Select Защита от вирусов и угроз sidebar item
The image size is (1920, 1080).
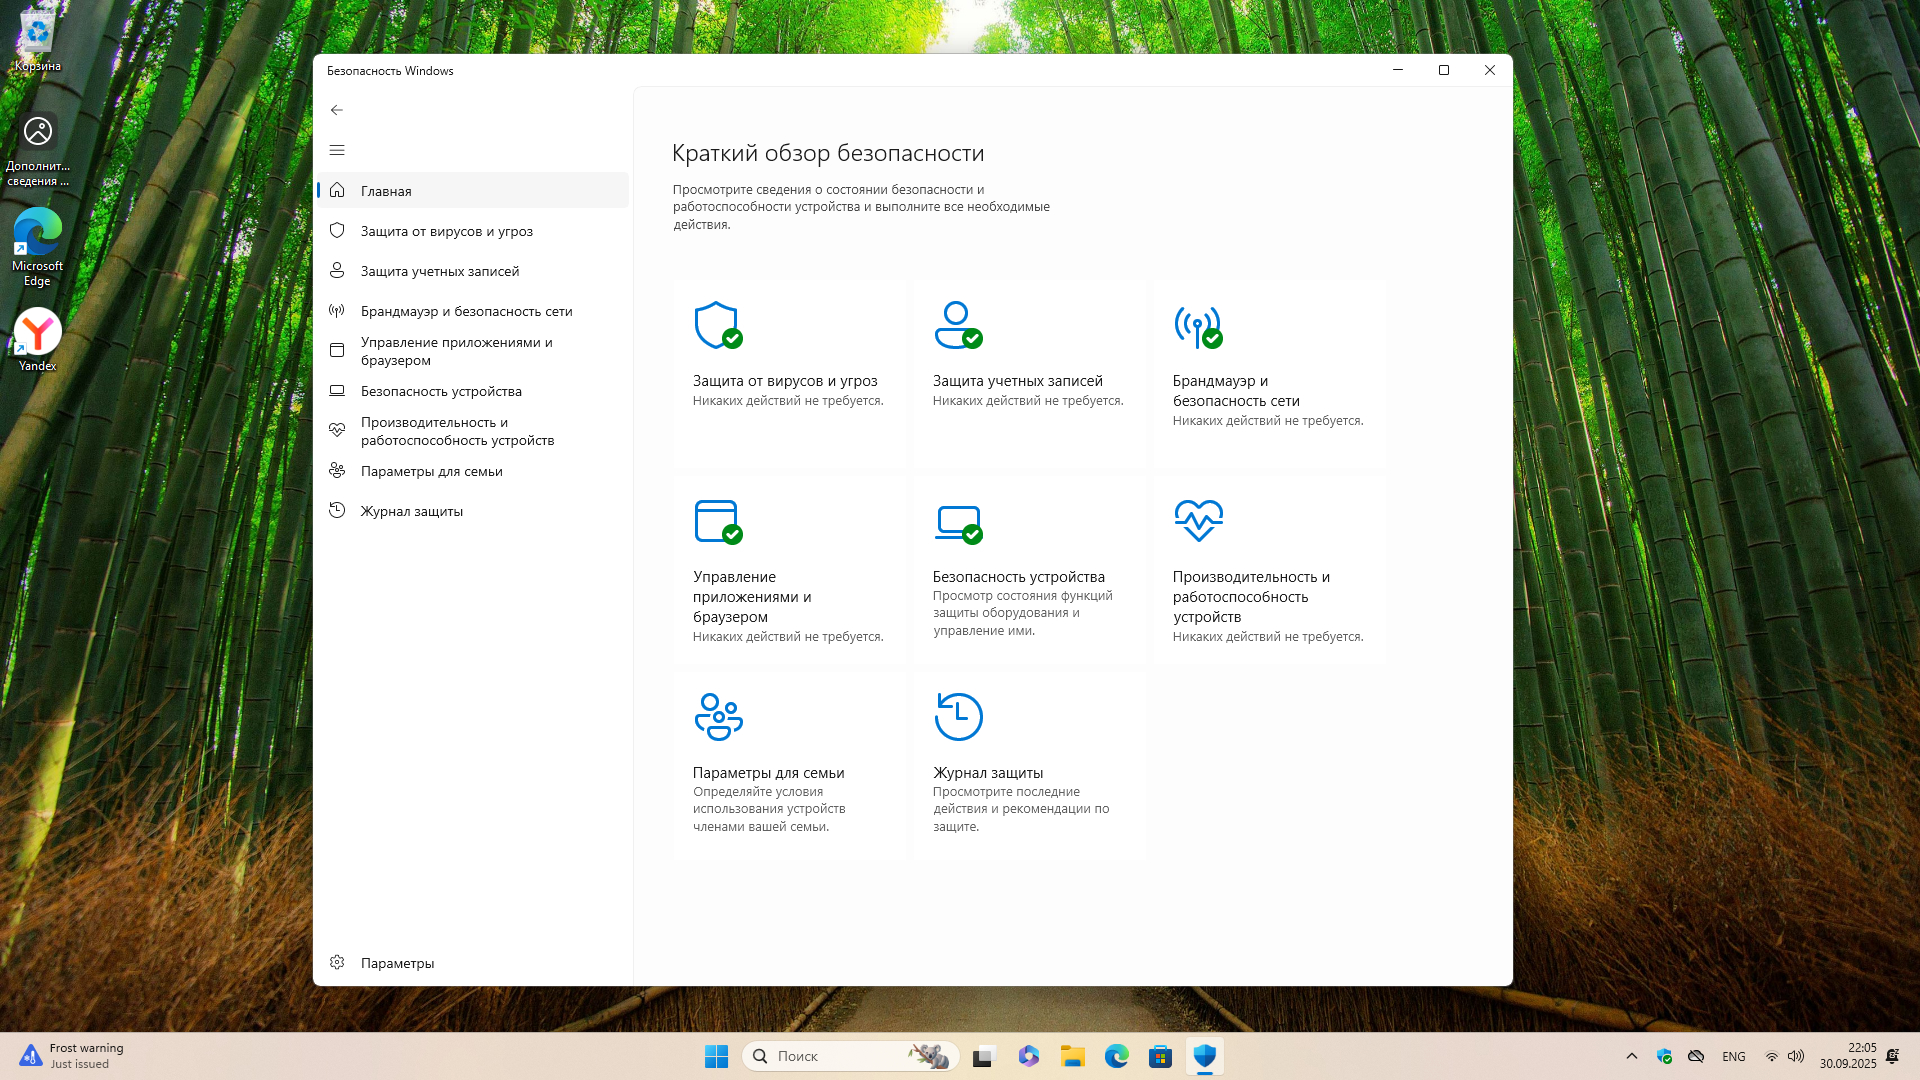click(446, 231)
